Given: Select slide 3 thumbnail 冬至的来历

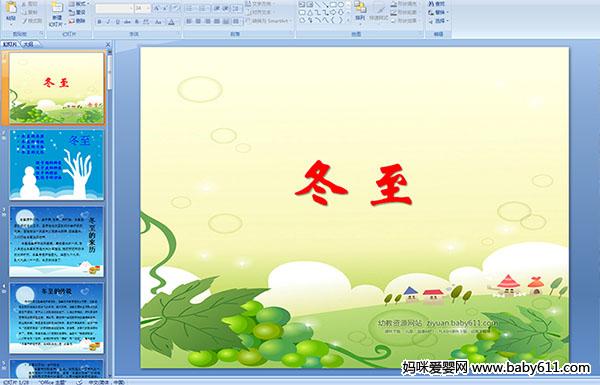Looking at the screenshot, I should [x=56, y=241].
